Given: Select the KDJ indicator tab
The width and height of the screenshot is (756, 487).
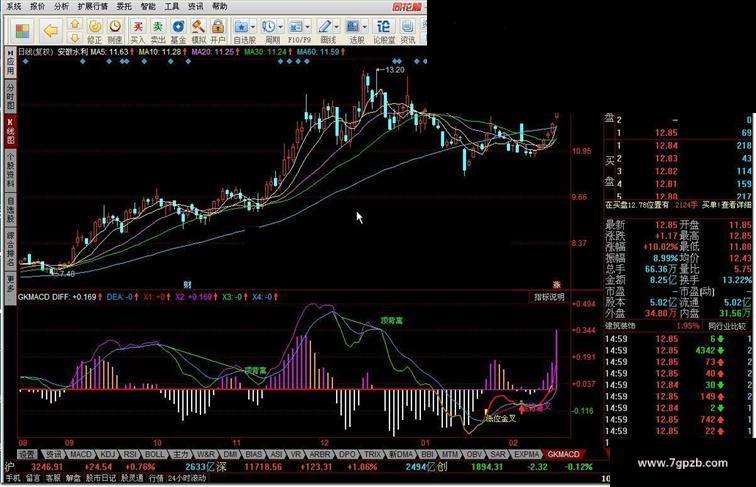Looking at the screenshot, I should pyautogui.click(x=108, y=454).
